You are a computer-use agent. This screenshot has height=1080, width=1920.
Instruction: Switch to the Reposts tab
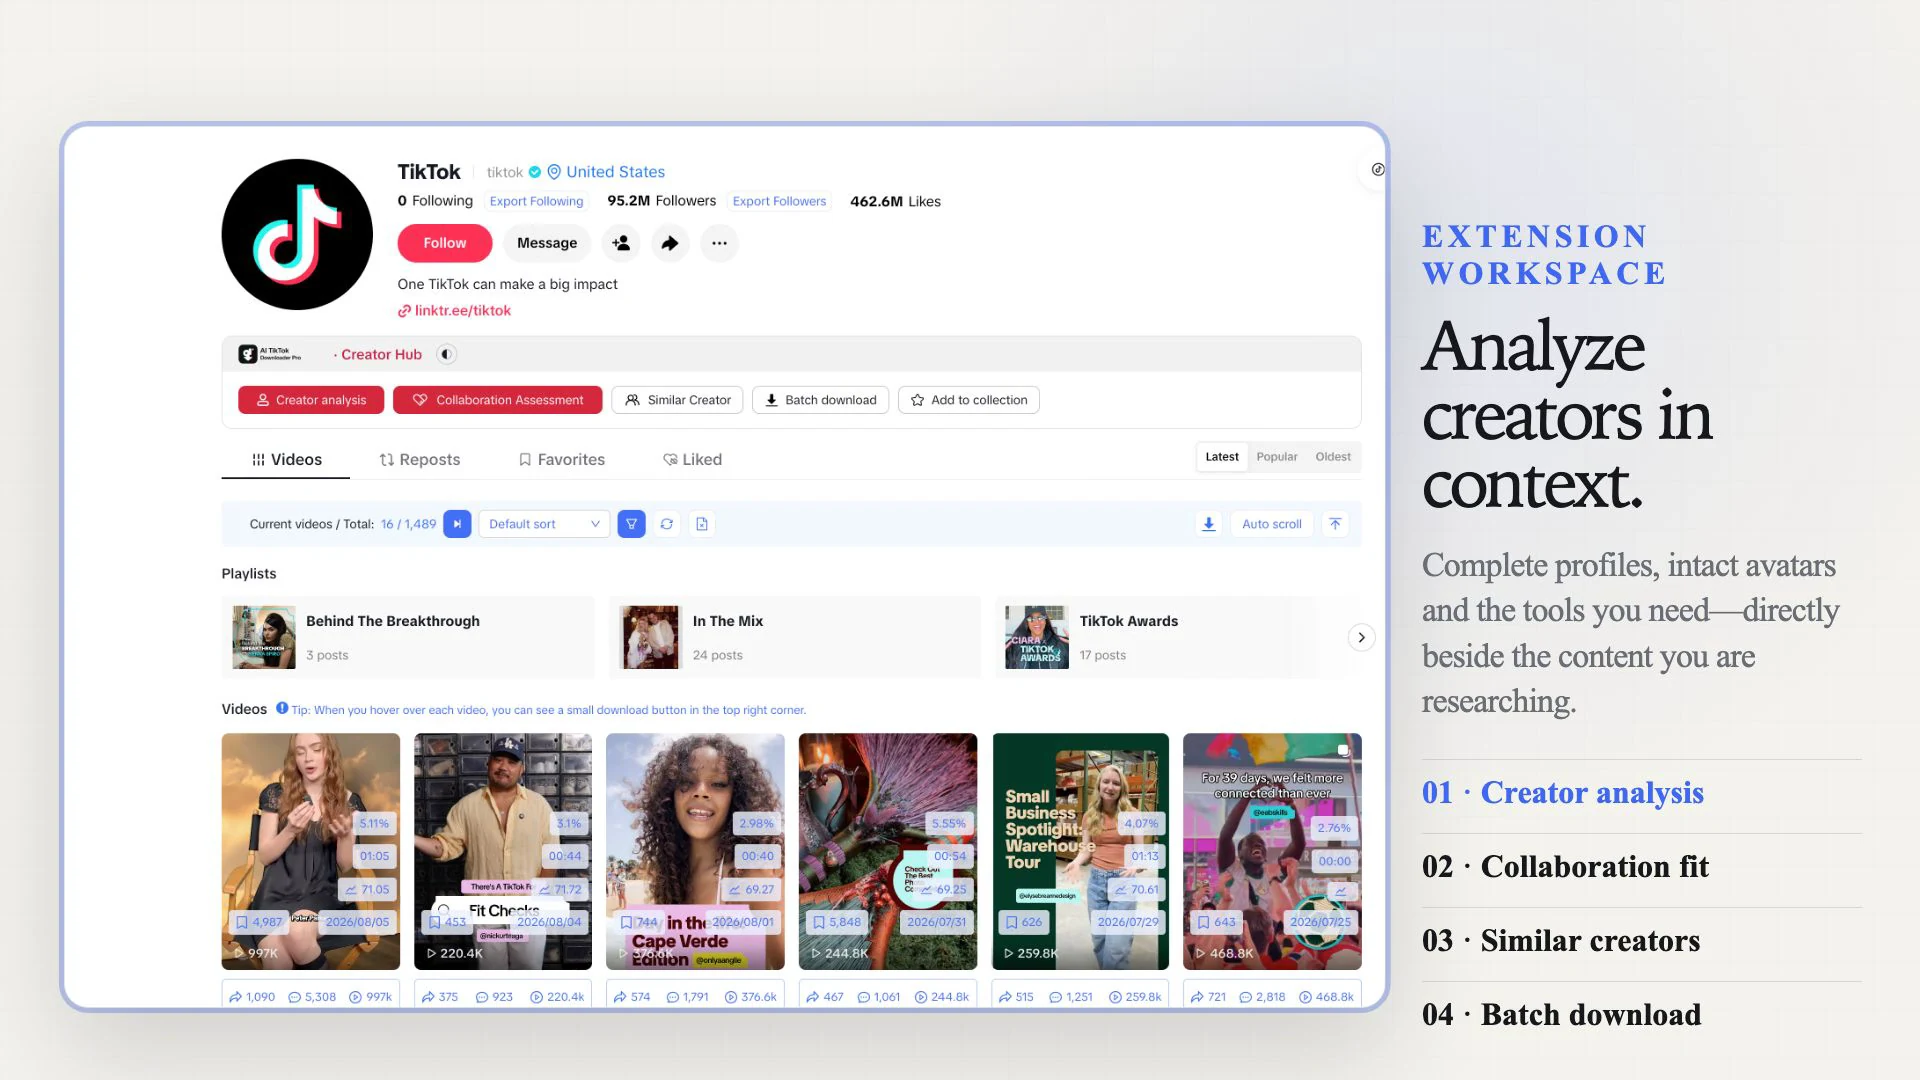tap(420, 460)
